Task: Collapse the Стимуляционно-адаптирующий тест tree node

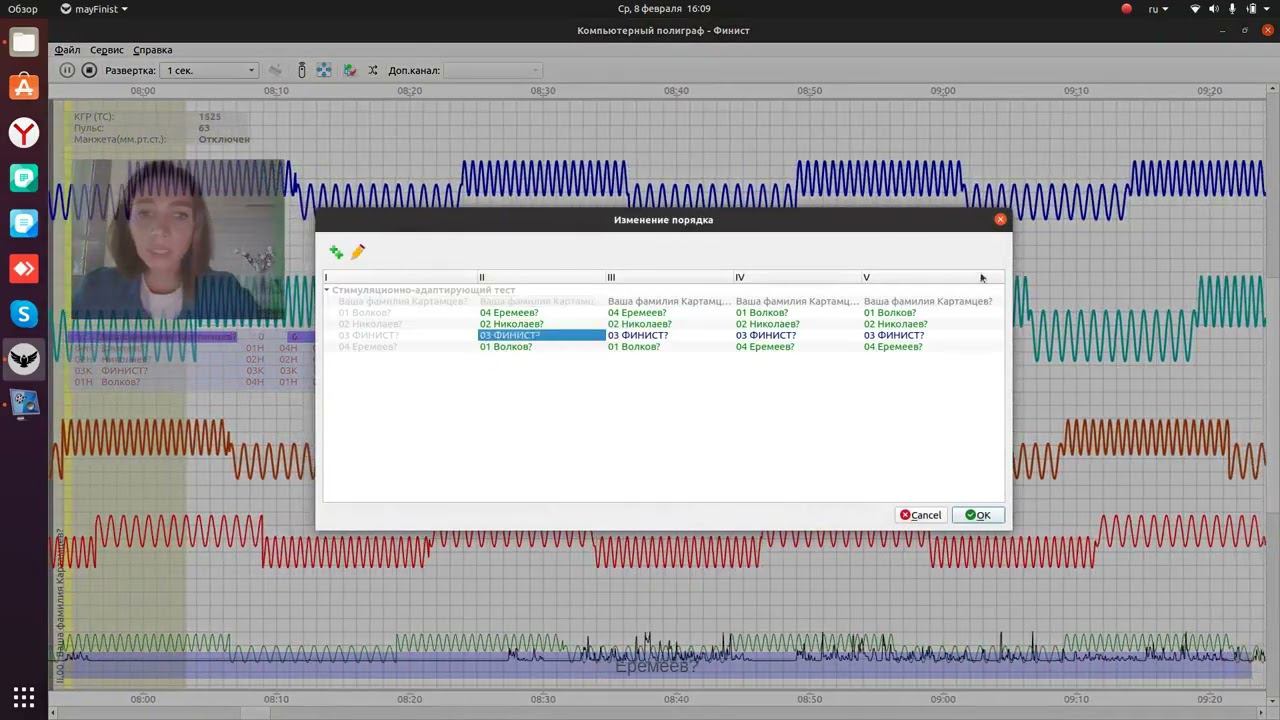Action: [327, 290]
